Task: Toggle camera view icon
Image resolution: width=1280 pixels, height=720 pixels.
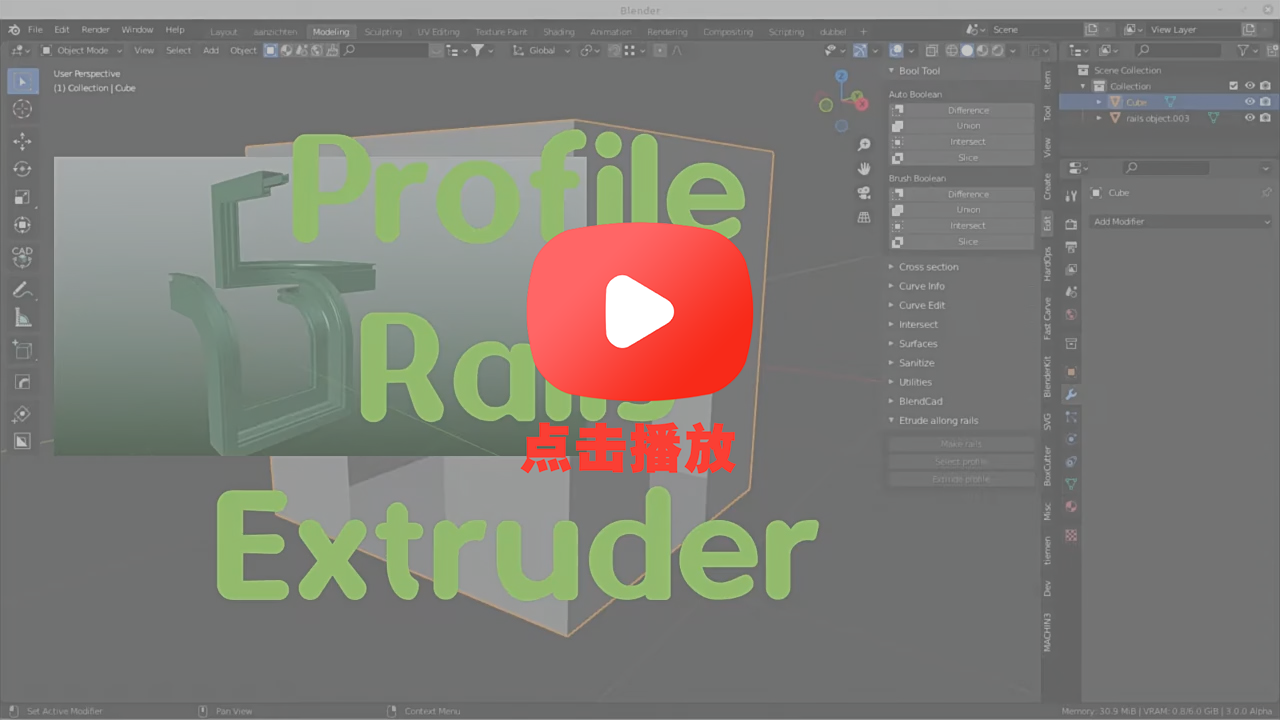Action: tap(864, 193)
